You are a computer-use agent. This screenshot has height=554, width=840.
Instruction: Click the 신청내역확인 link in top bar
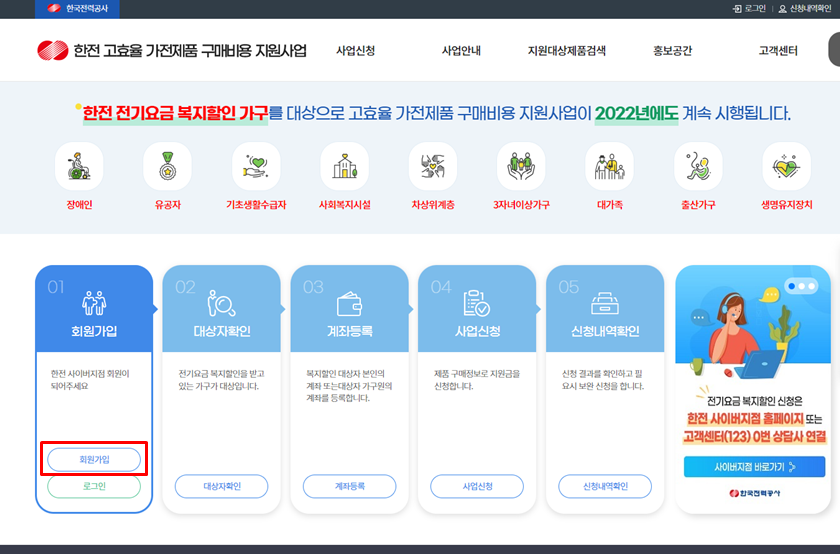[811, 9]
